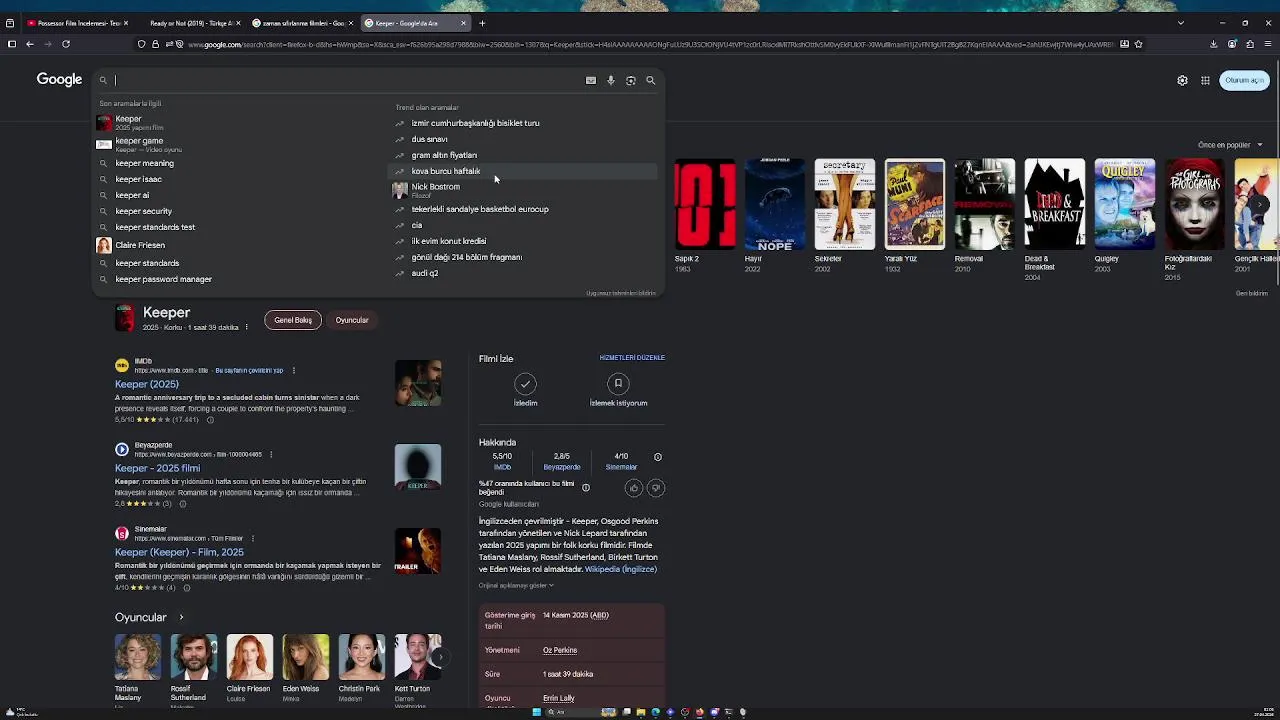Select the 'keeper password manager' suggestion
Screen dimensions: 1280x720
click(x=164, y=279)
